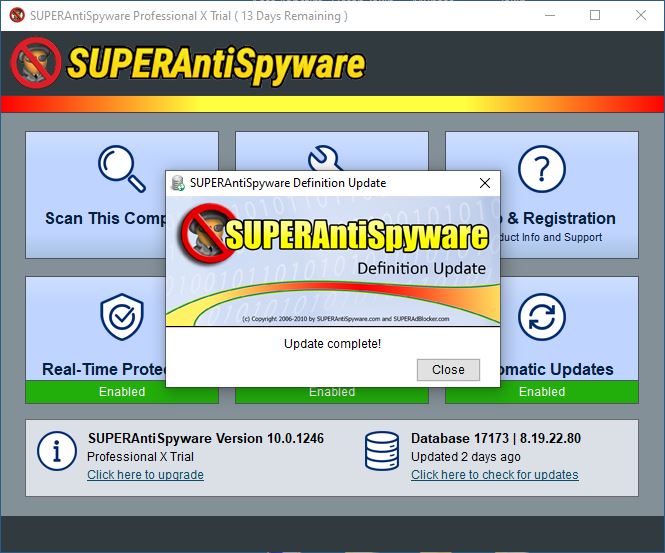Image resolution: width=665 pixels, height=553 pixels.
Task: Select 'Scan This Computer' tile label
Action: click(105, 218)
